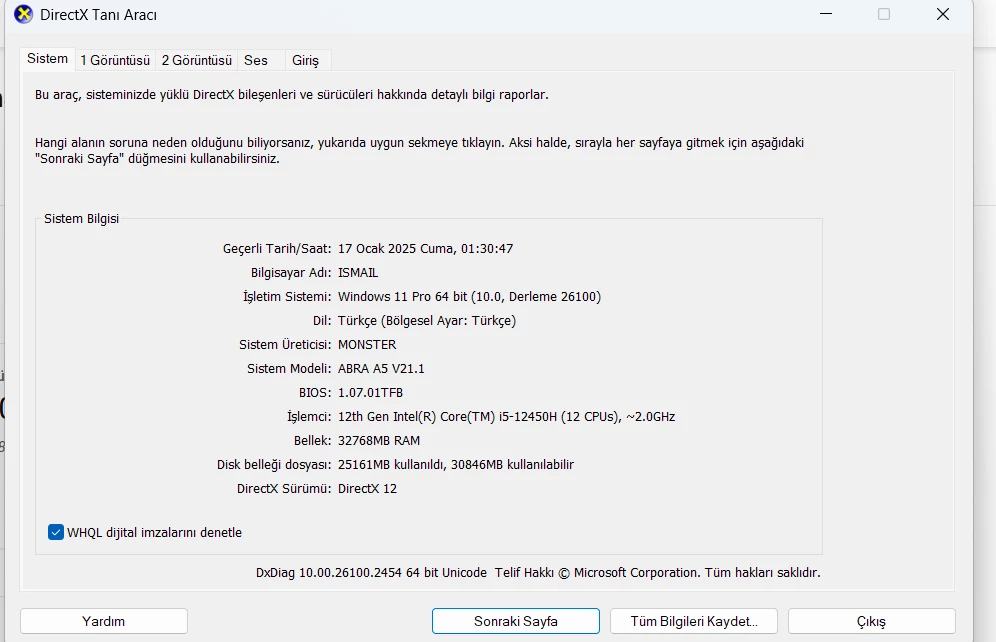Click the DirectX Sürümü label
996x642 pixels.
tap(284, 488)
